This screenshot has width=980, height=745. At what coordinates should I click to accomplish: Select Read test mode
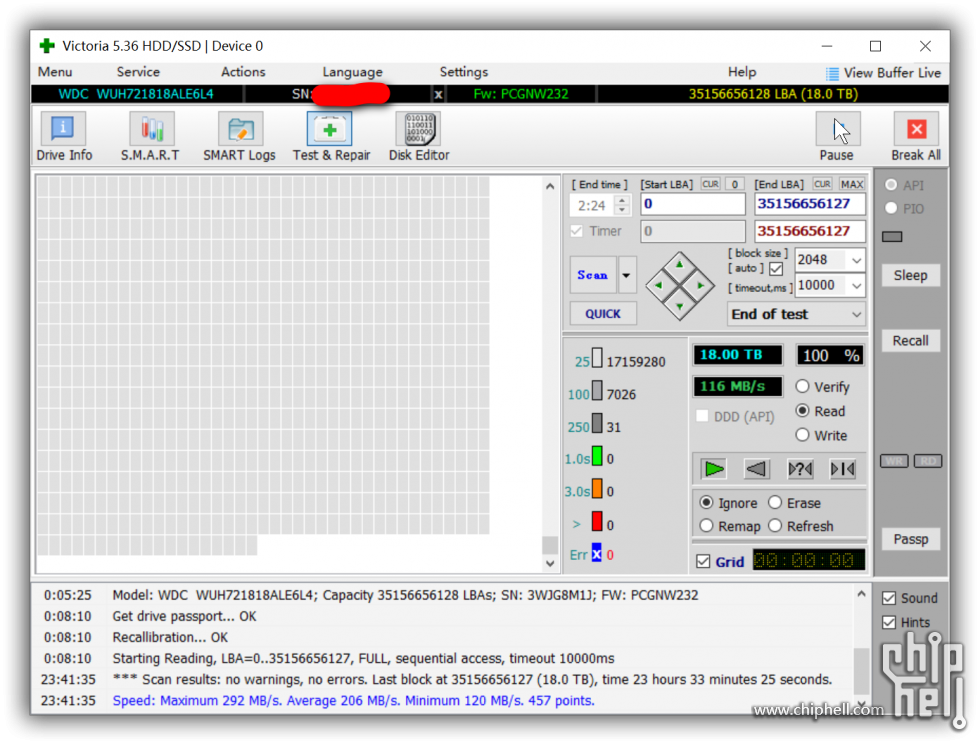(x=802, y=411)
